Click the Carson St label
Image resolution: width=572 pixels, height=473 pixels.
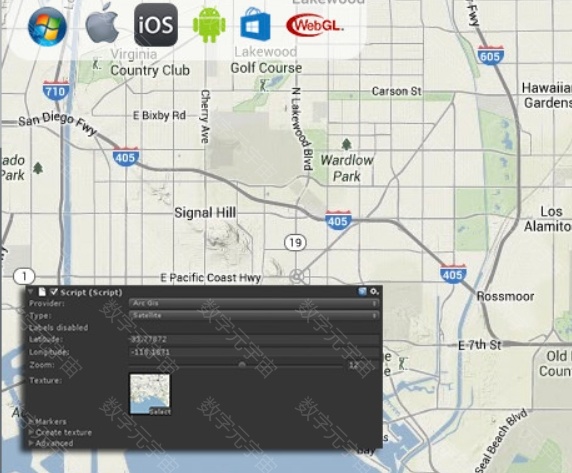pos(397,91)
